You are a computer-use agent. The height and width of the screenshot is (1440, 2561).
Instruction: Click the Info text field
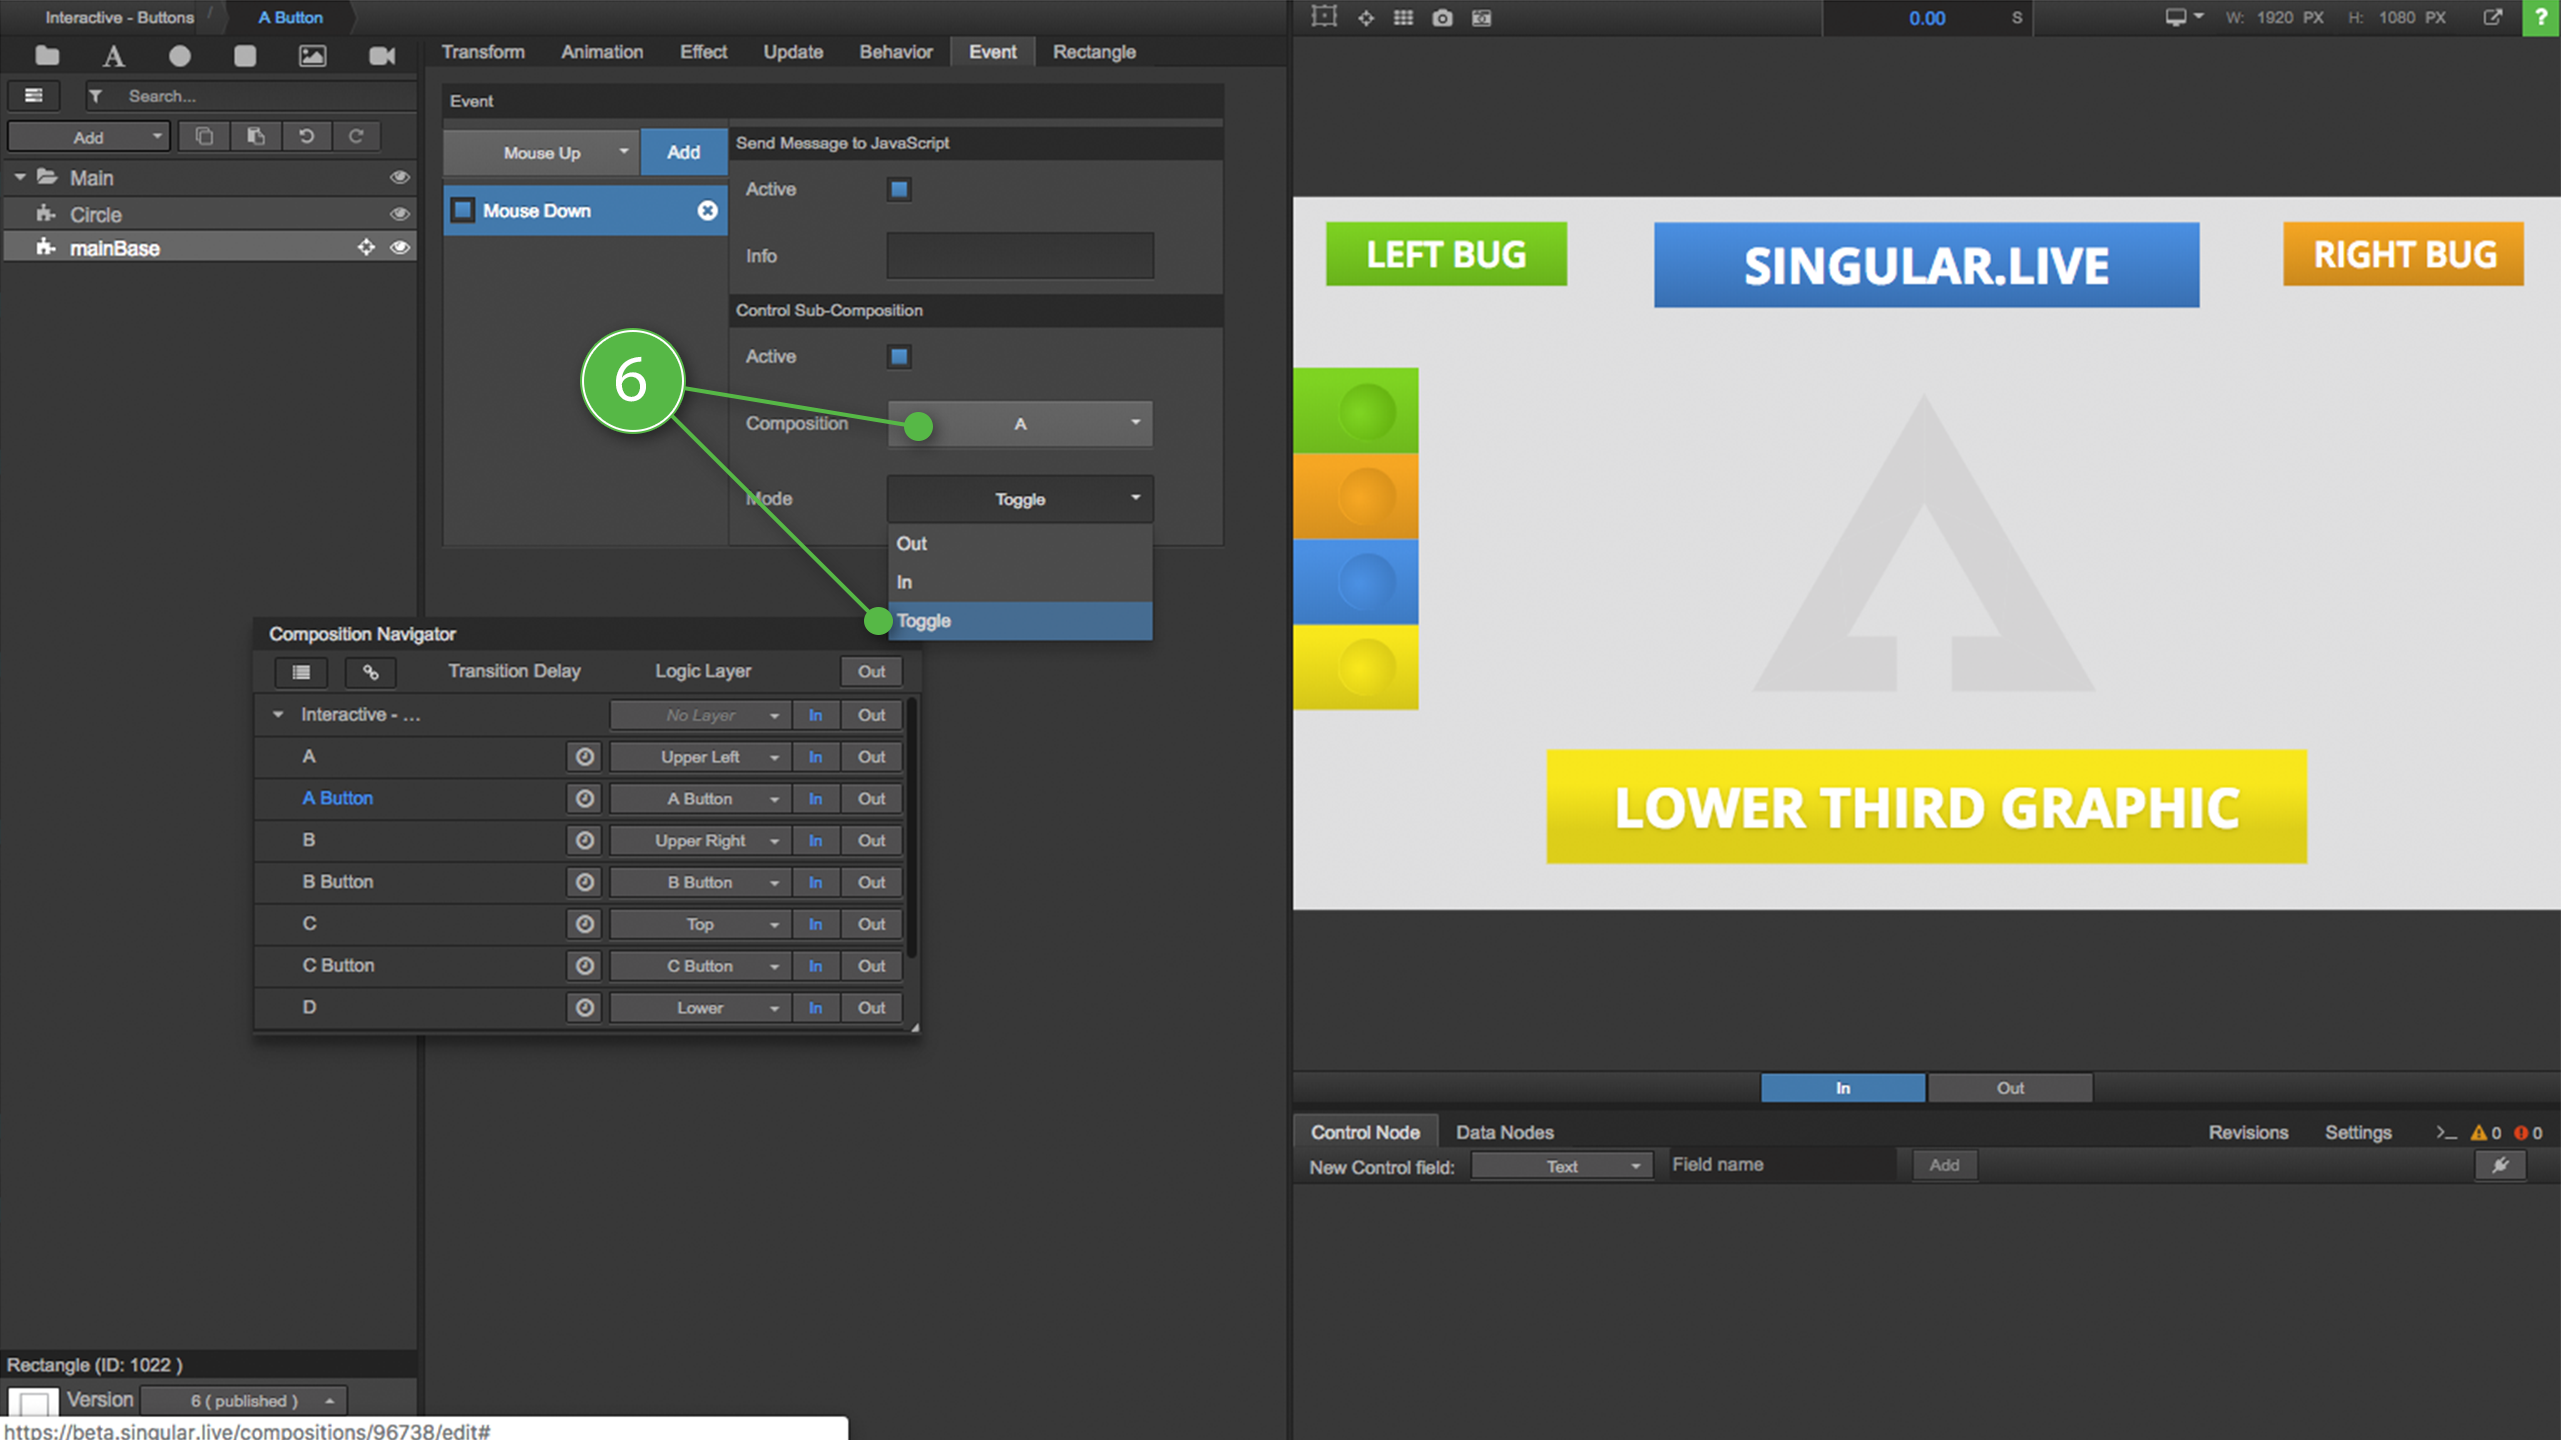tap(1020, 256)
